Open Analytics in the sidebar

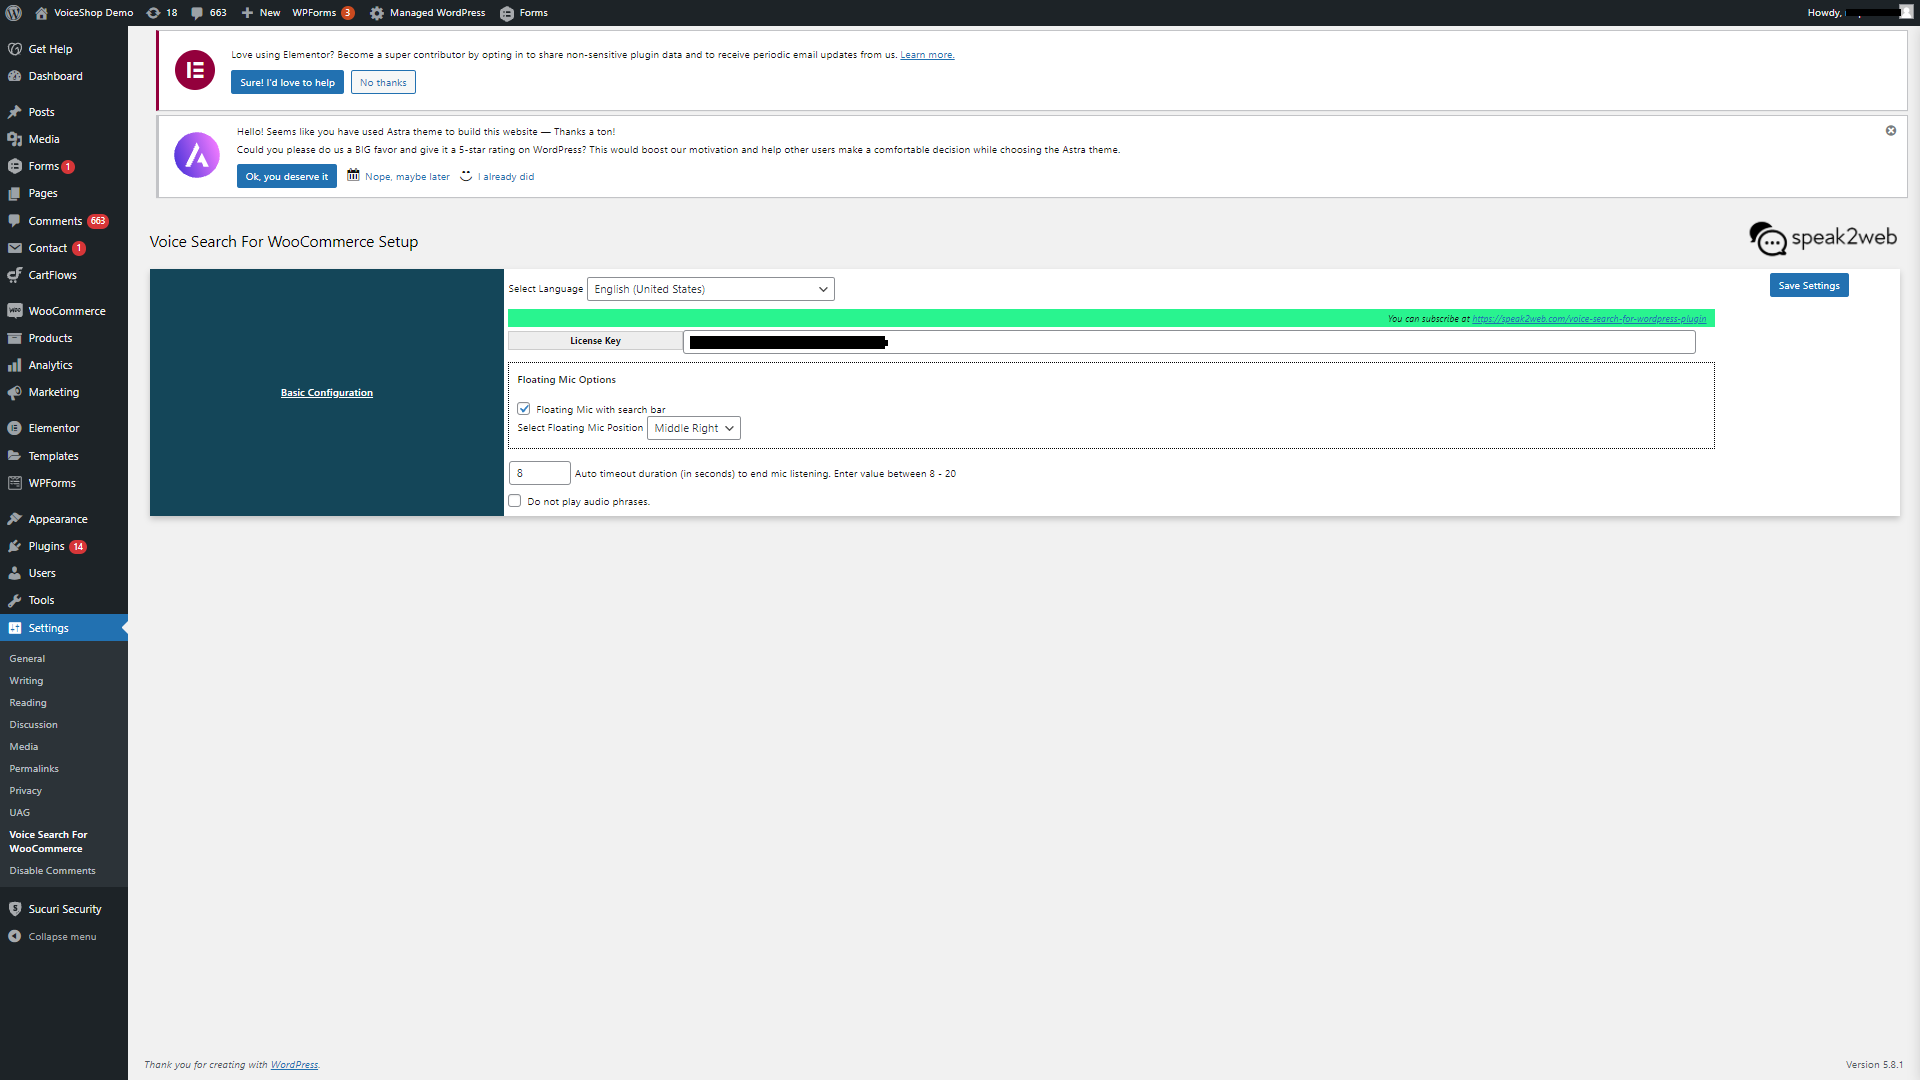(x=64, y=365)
